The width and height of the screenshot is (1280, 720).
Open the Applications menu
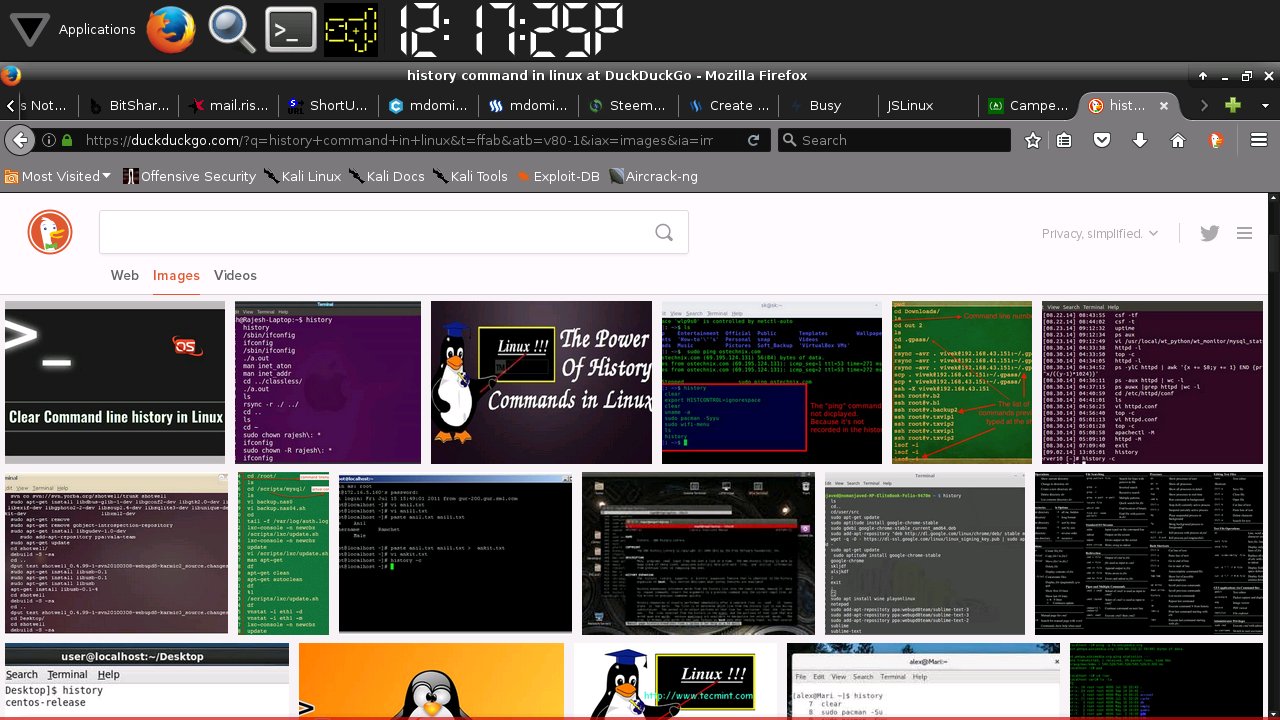[x=72, y=29]
